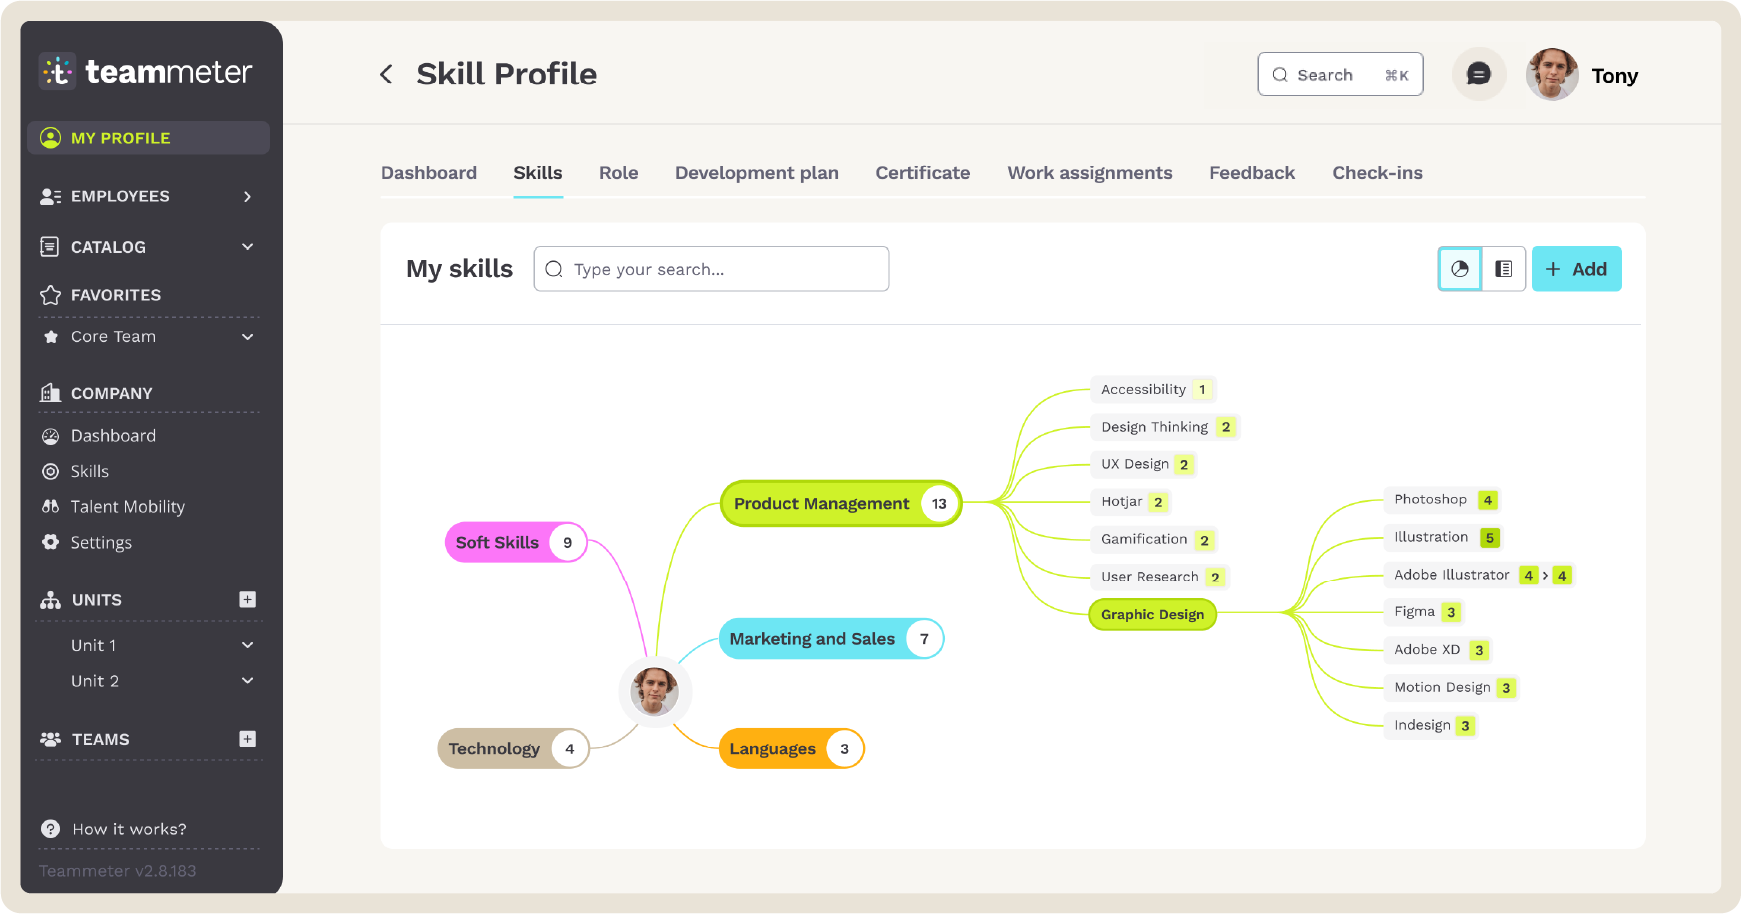Screen dimensions: 1741x914
Task: Expand the Catalog section chevron
Action: 248,247
